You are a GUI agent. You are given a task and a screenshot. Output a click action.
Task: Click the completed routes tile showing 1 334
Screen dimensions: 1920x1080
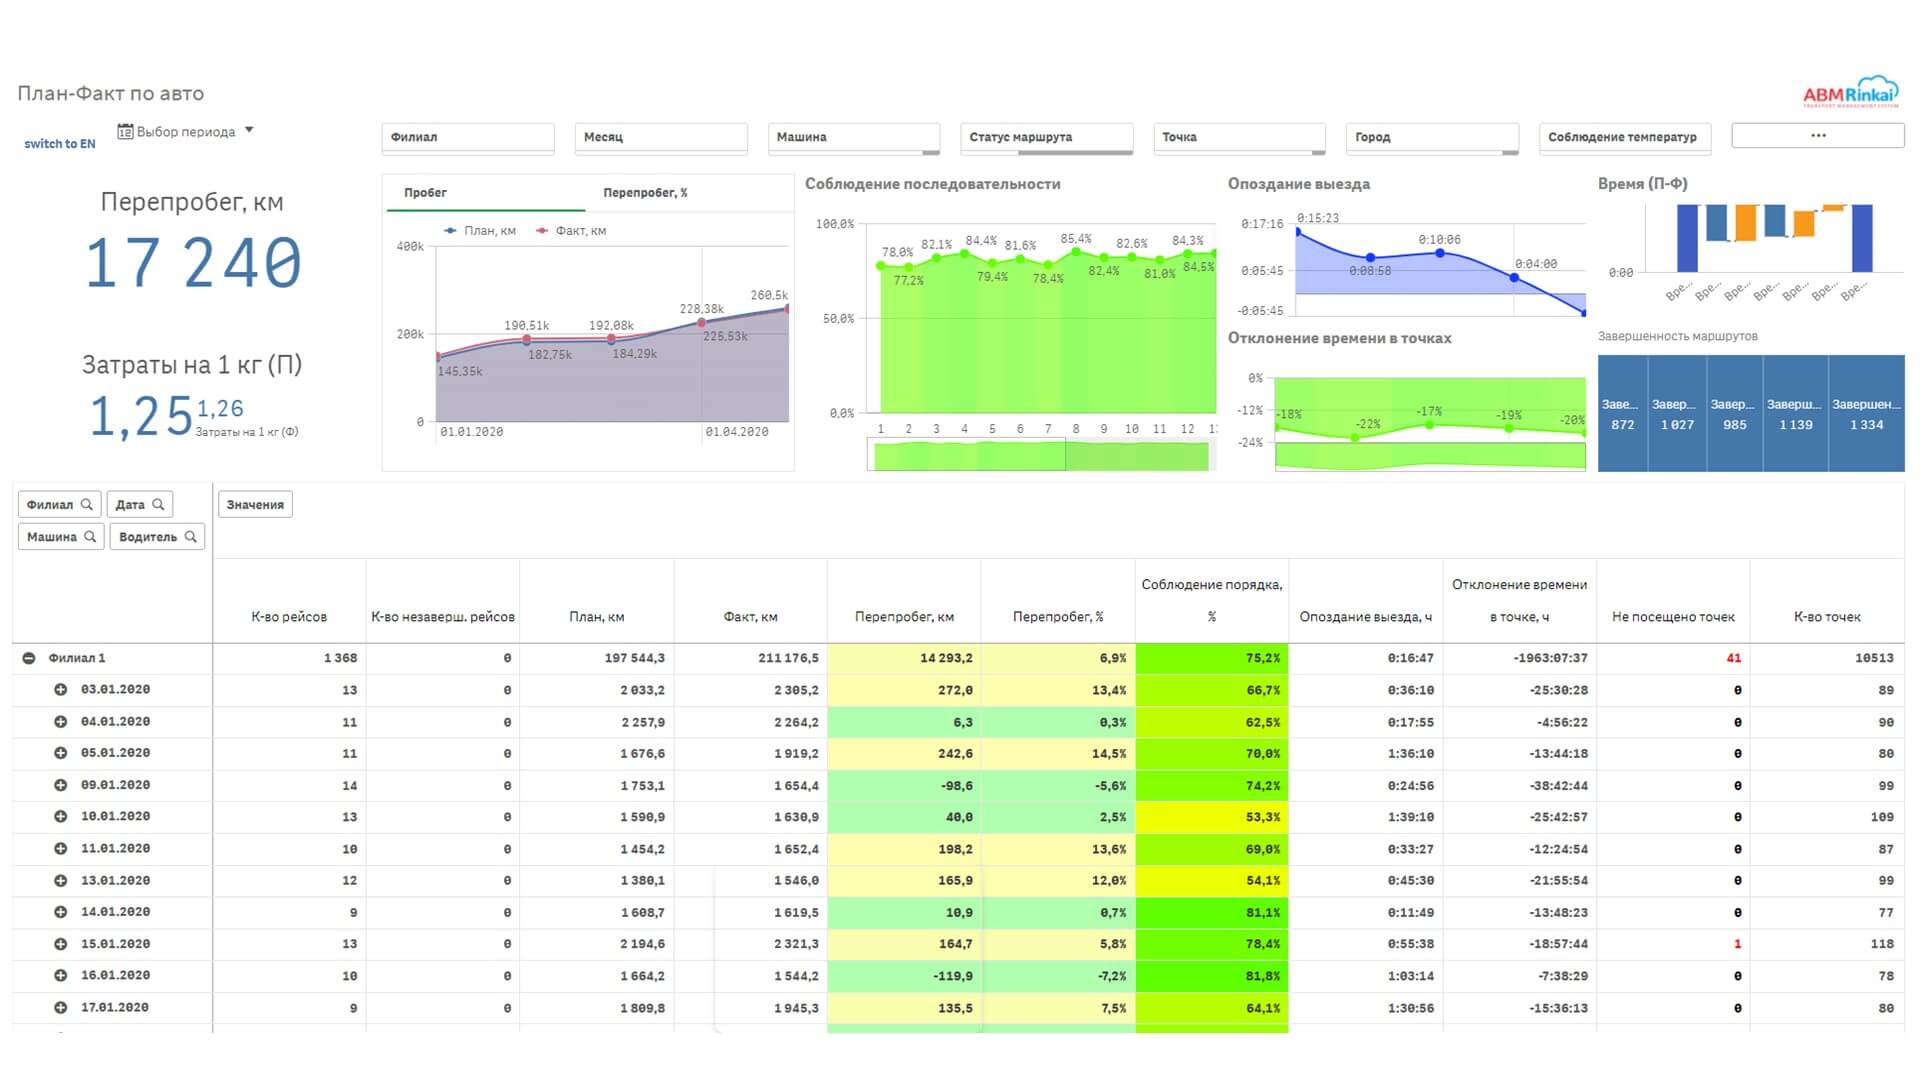click(x=1866, y=414)
